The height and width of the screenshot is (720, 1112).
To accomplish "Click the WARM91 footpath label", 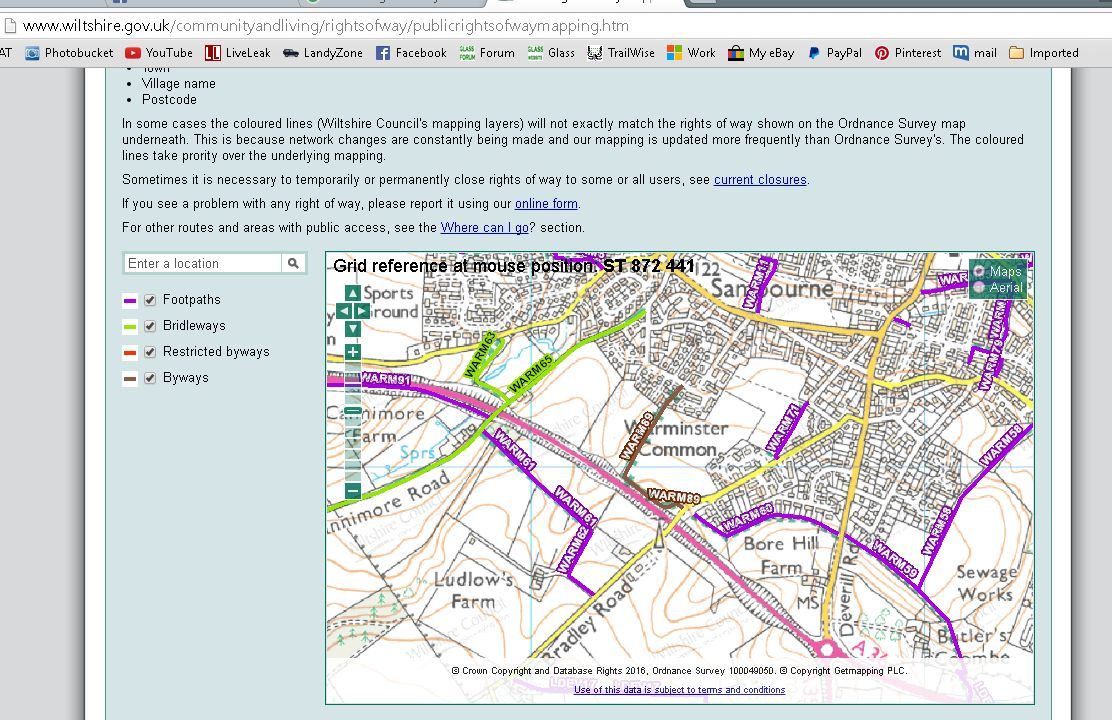I will [386, 380].
